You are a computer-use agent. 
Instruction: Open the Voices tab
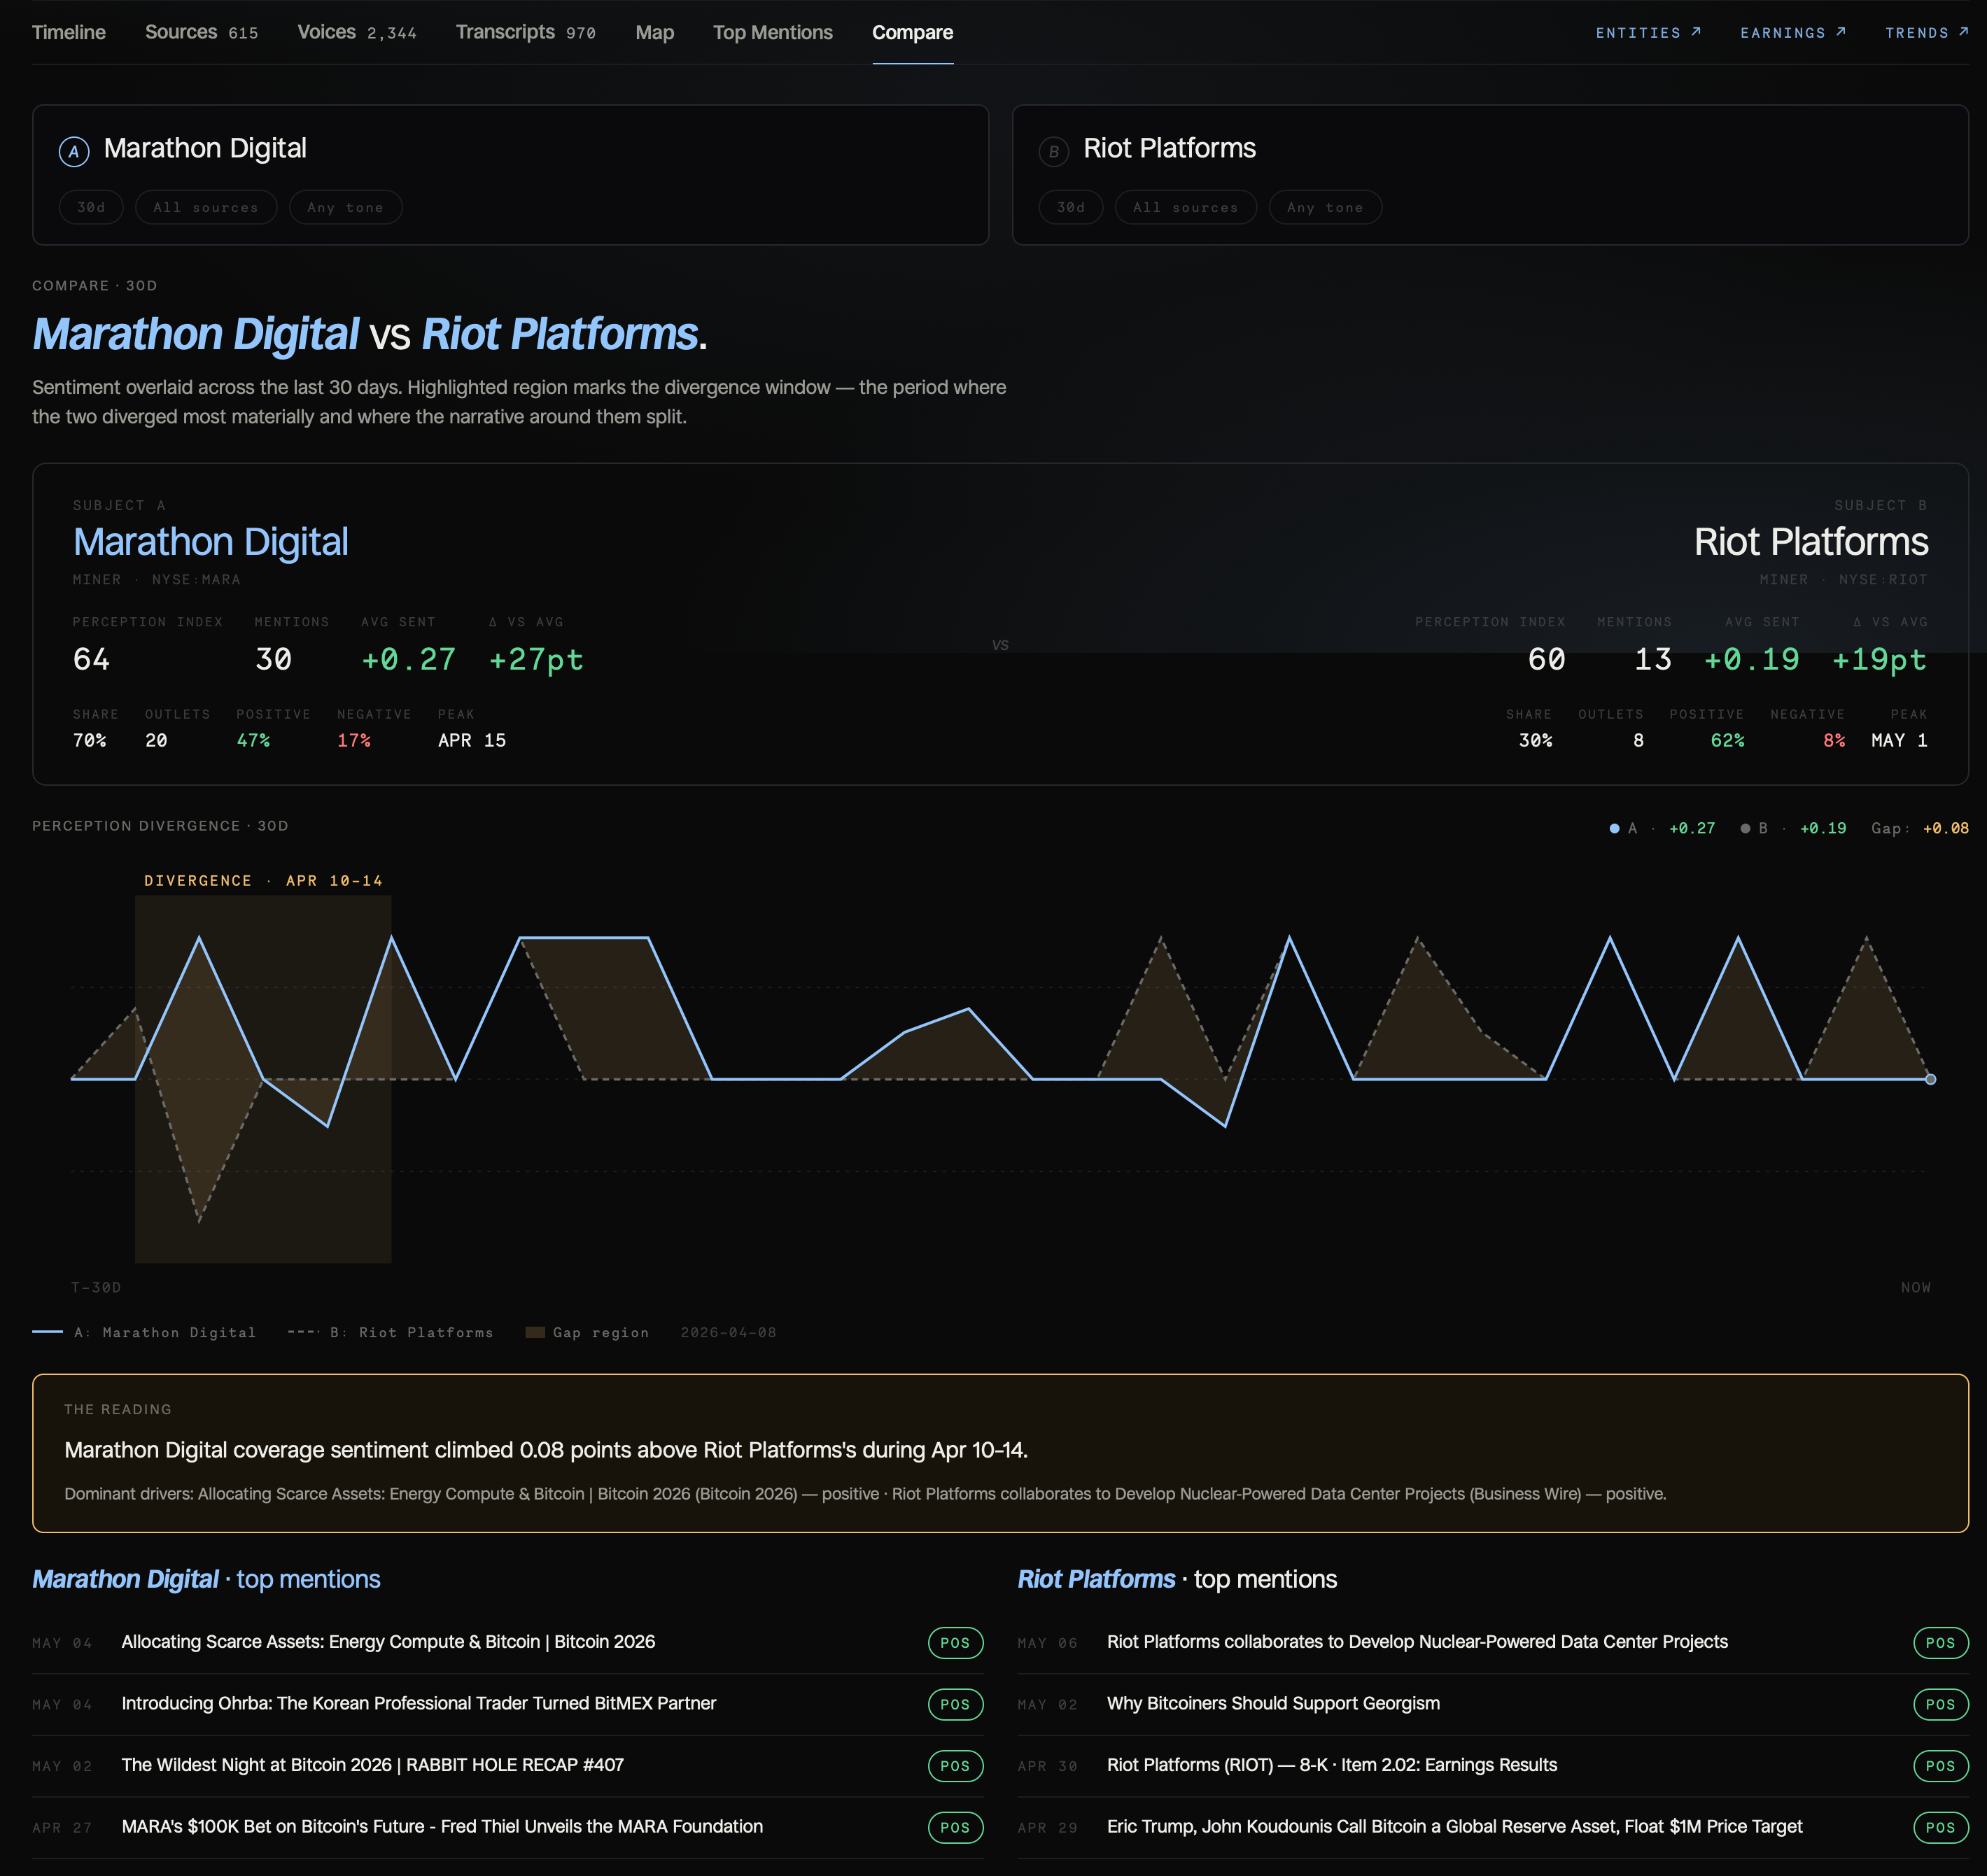pyautogui.click(x=357, y=32)
